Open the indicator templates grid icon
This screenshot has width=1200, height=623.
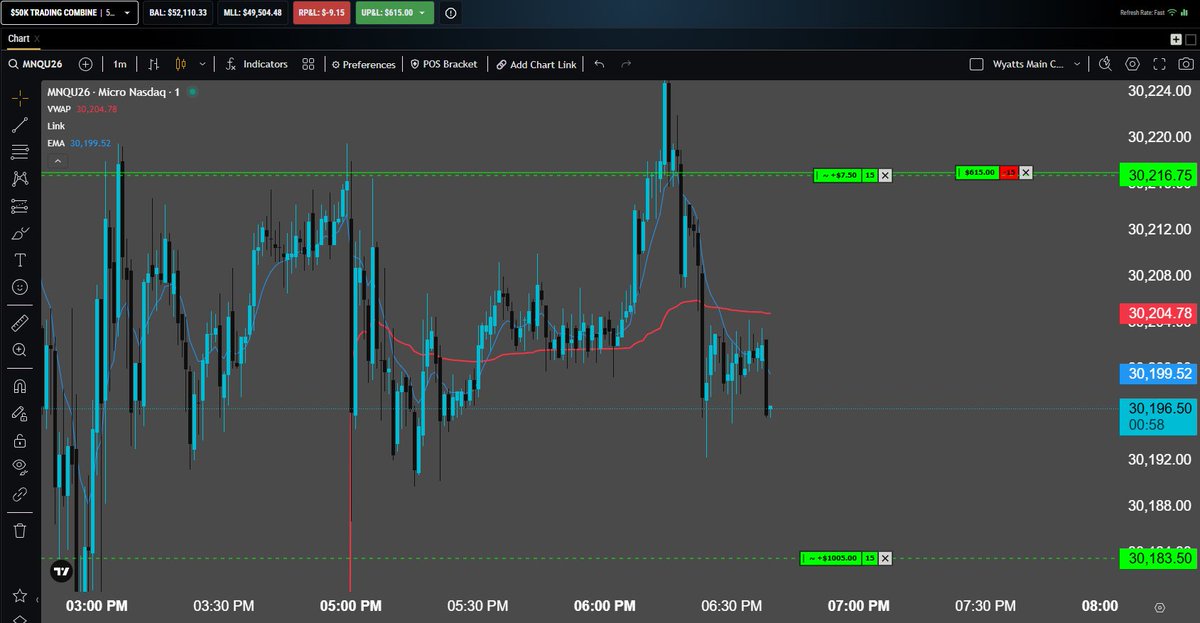click(309, 64)
